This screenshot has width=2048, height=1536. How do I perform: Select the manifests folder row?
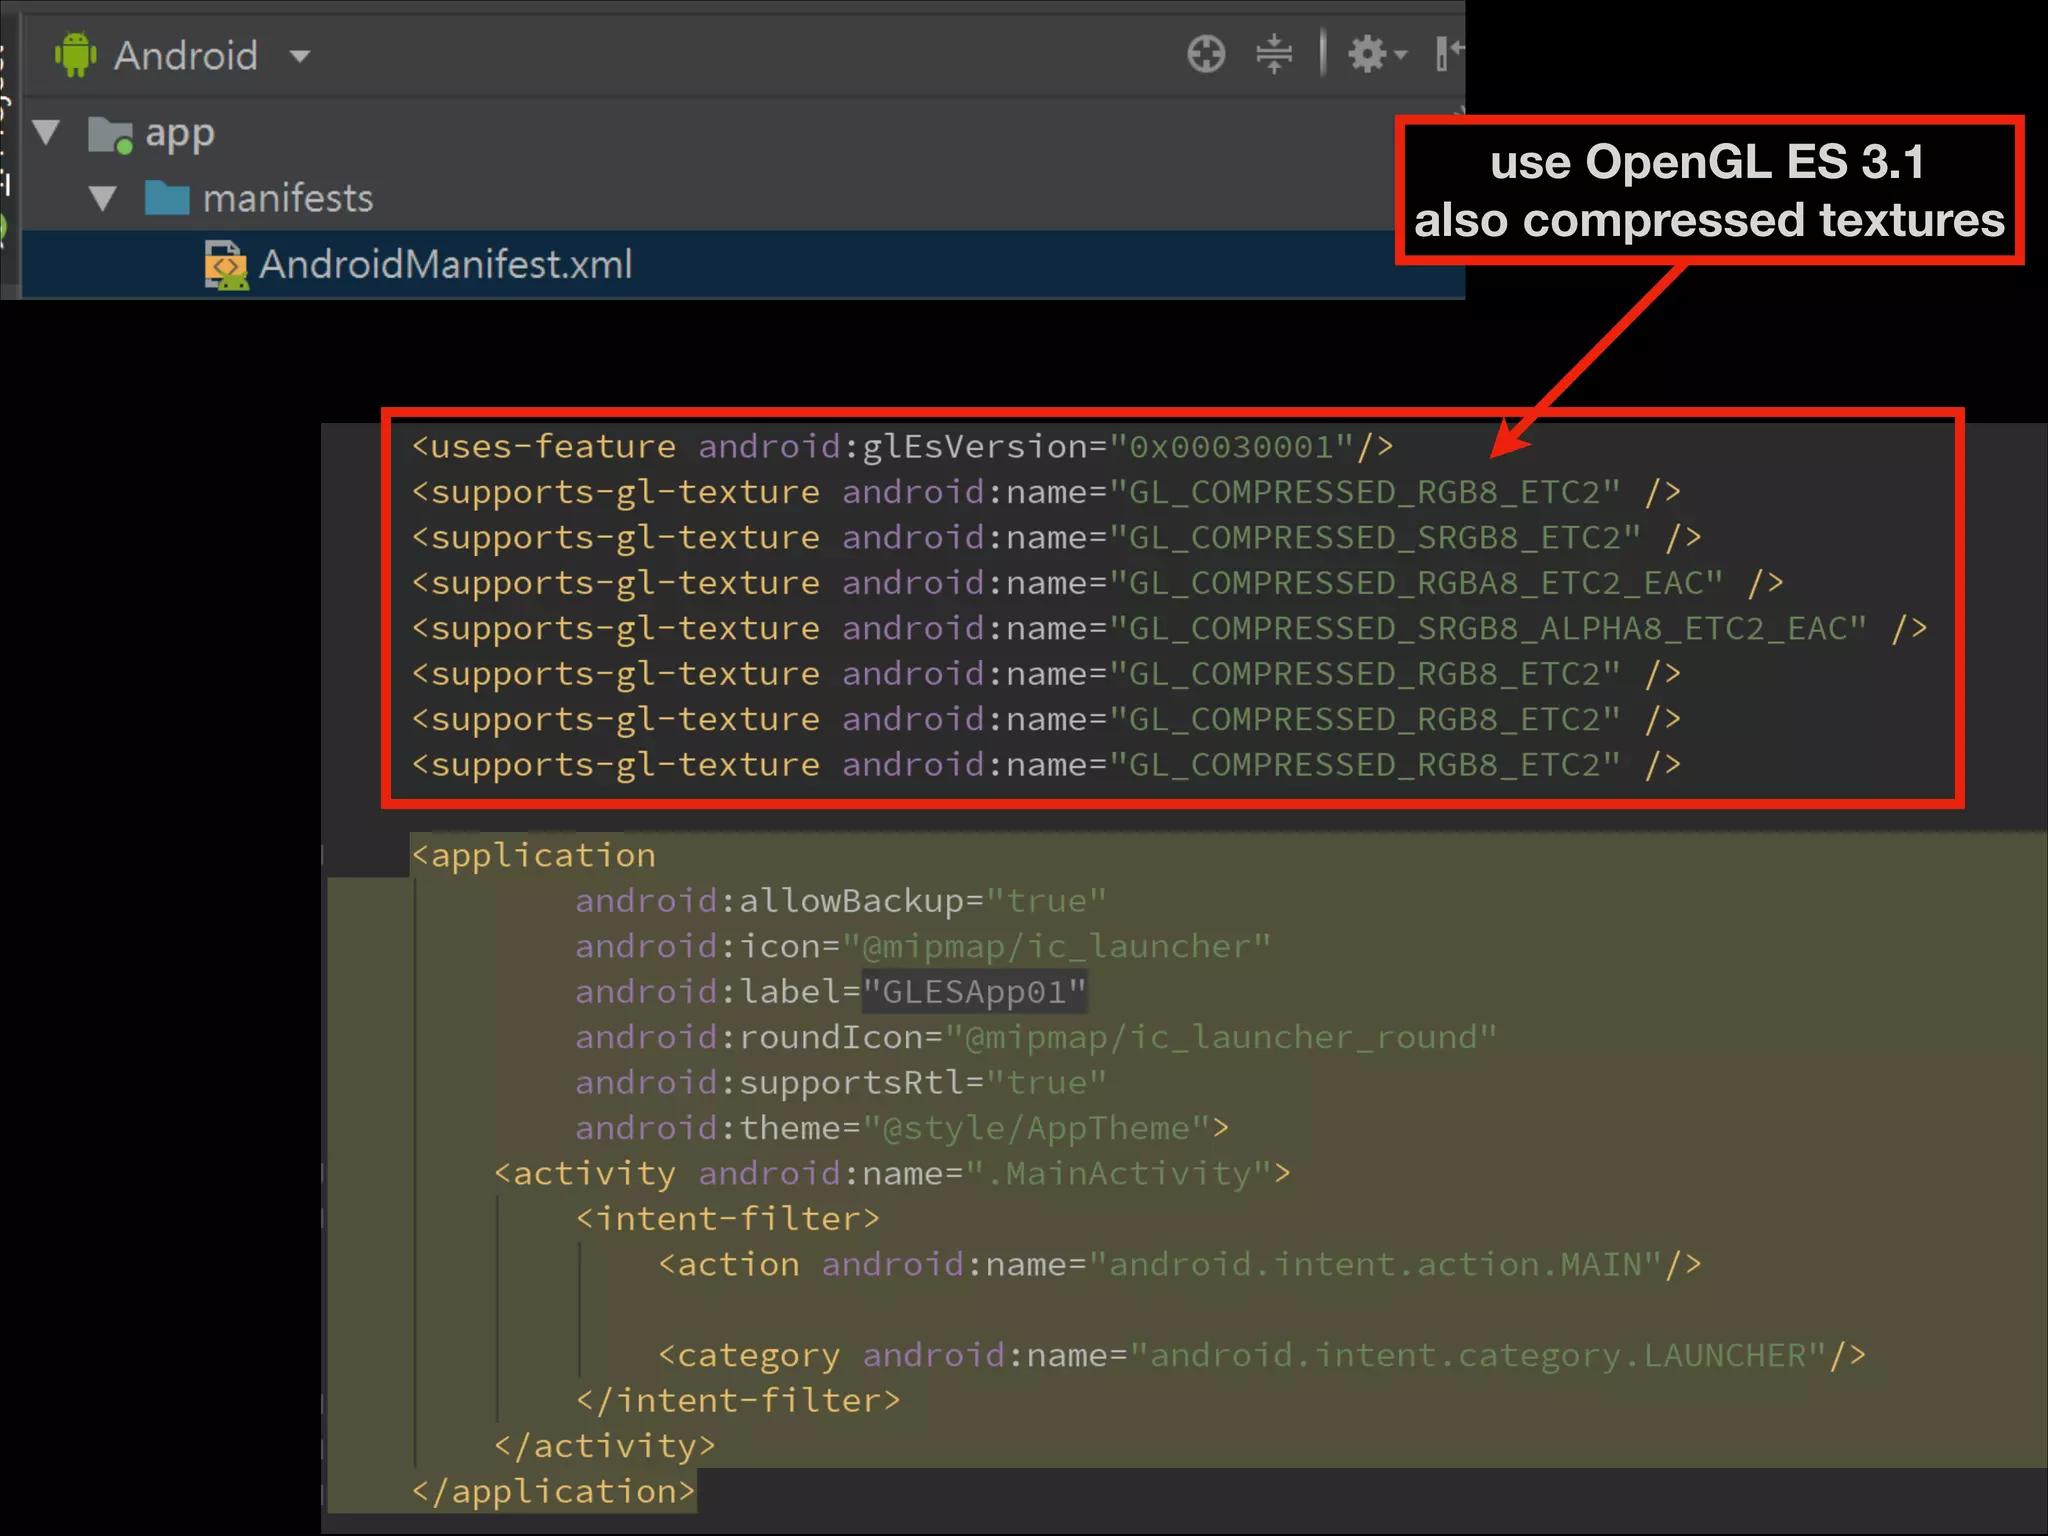pos(743,198)
